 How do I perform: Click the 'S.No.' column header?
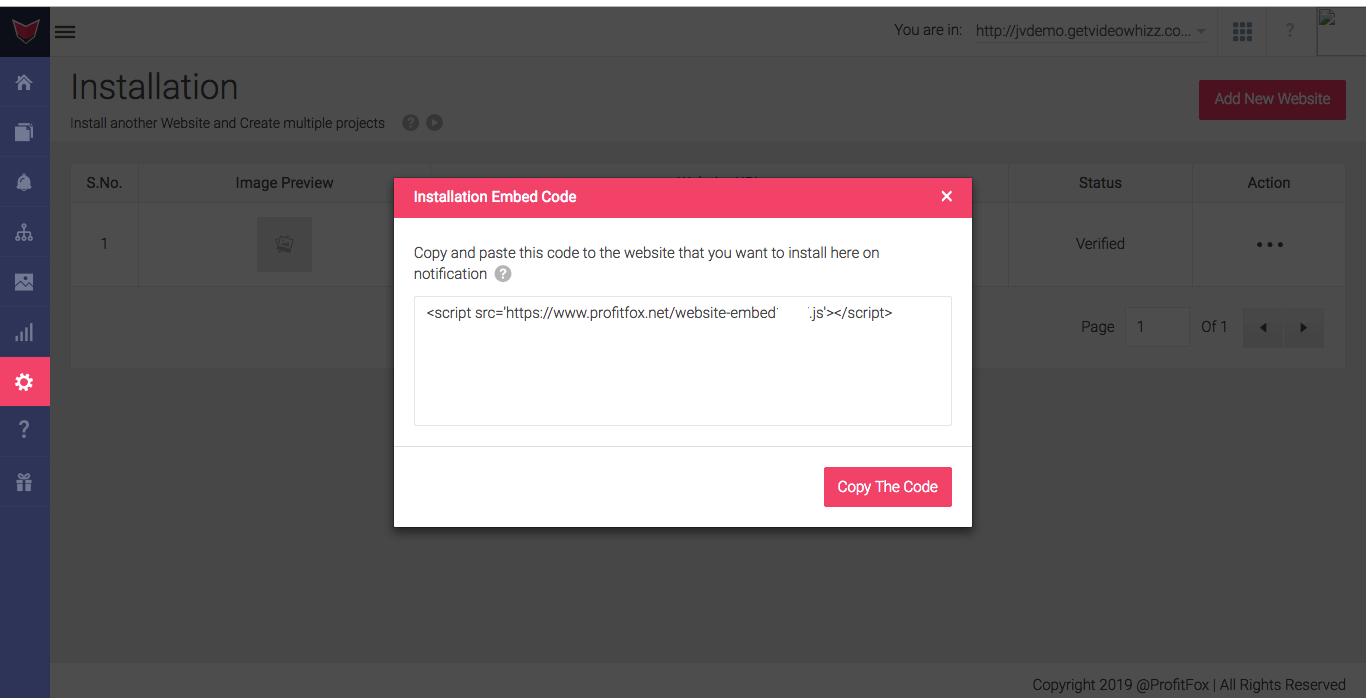point(104,183)
